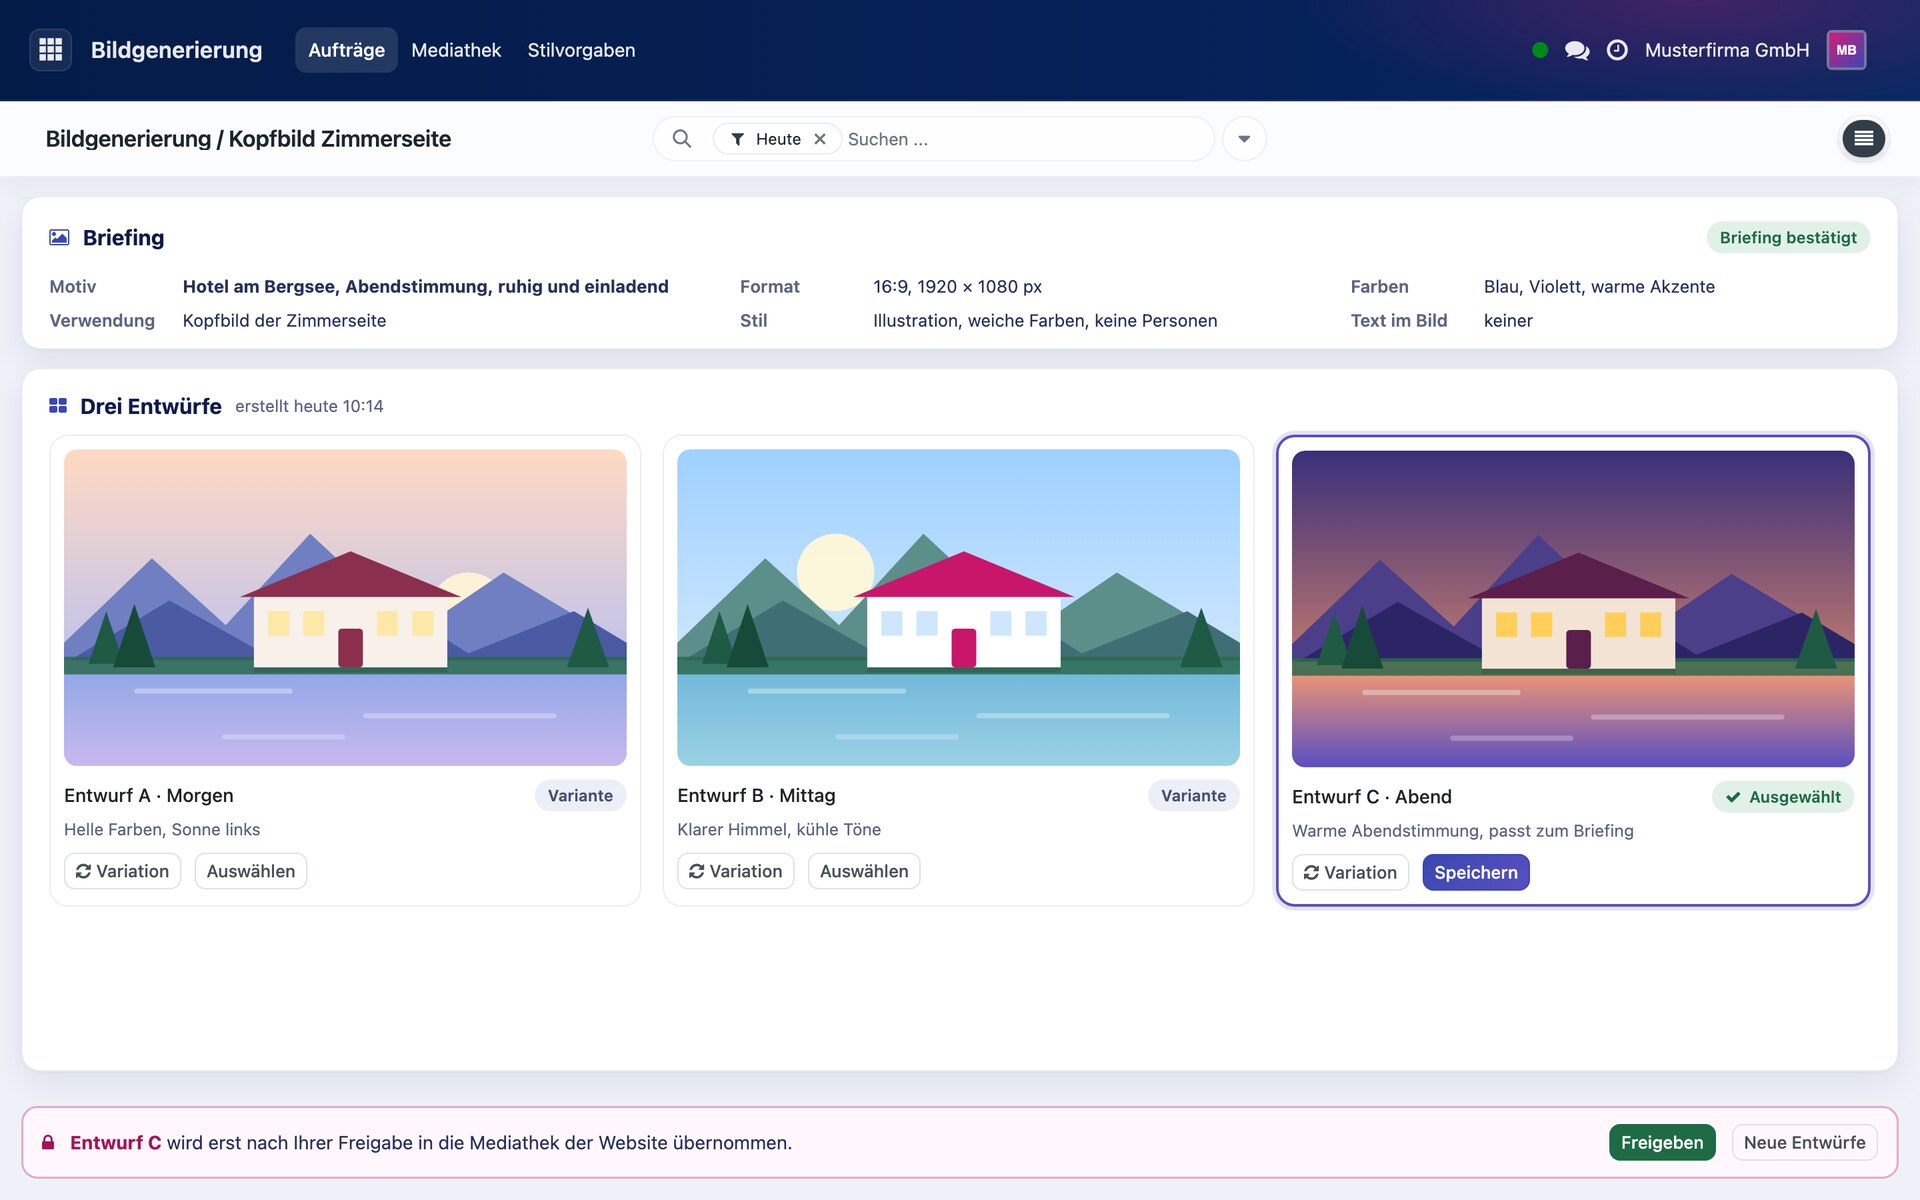The width and height of the screenshot is (1920, 1200).
Task: Remove the Heute filter chip
Action: (x=820, y=139)
